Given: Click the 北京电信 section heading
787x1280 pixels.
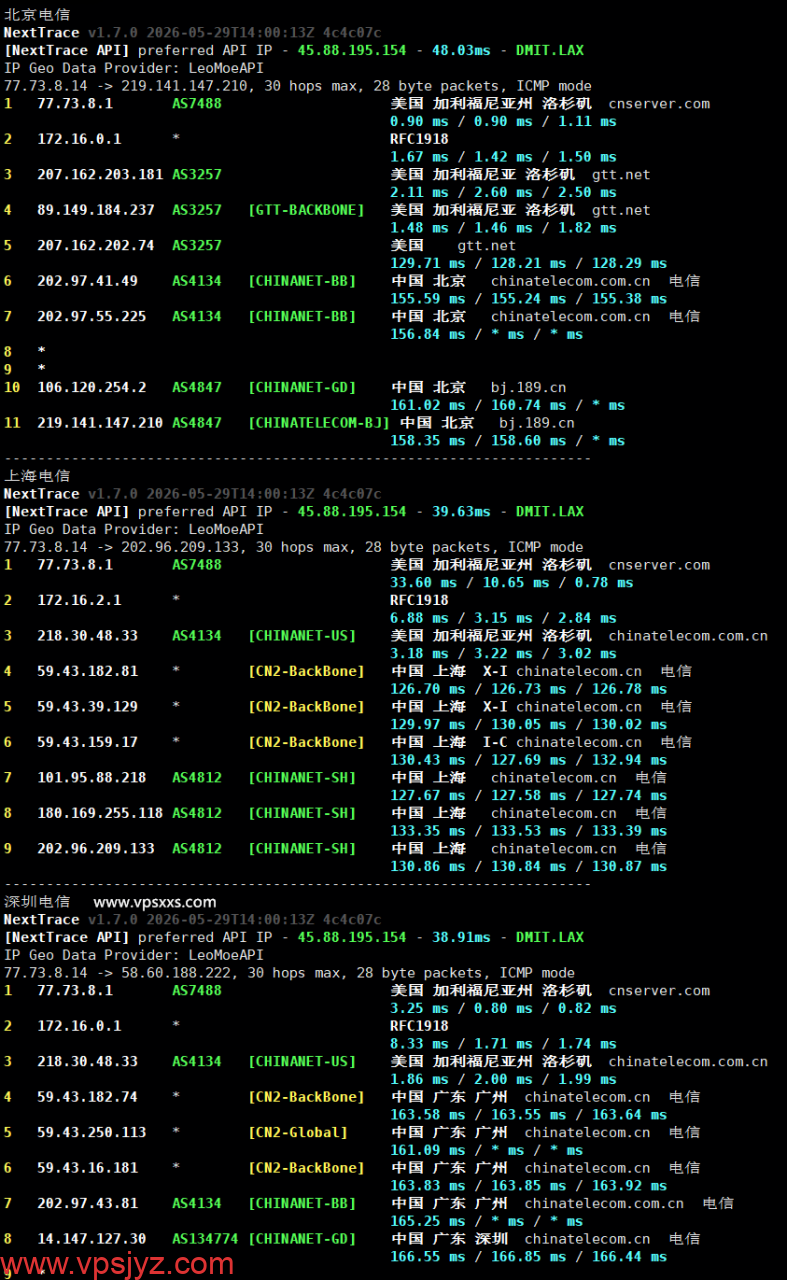Looking at the screenshot, I should [37, 15].
